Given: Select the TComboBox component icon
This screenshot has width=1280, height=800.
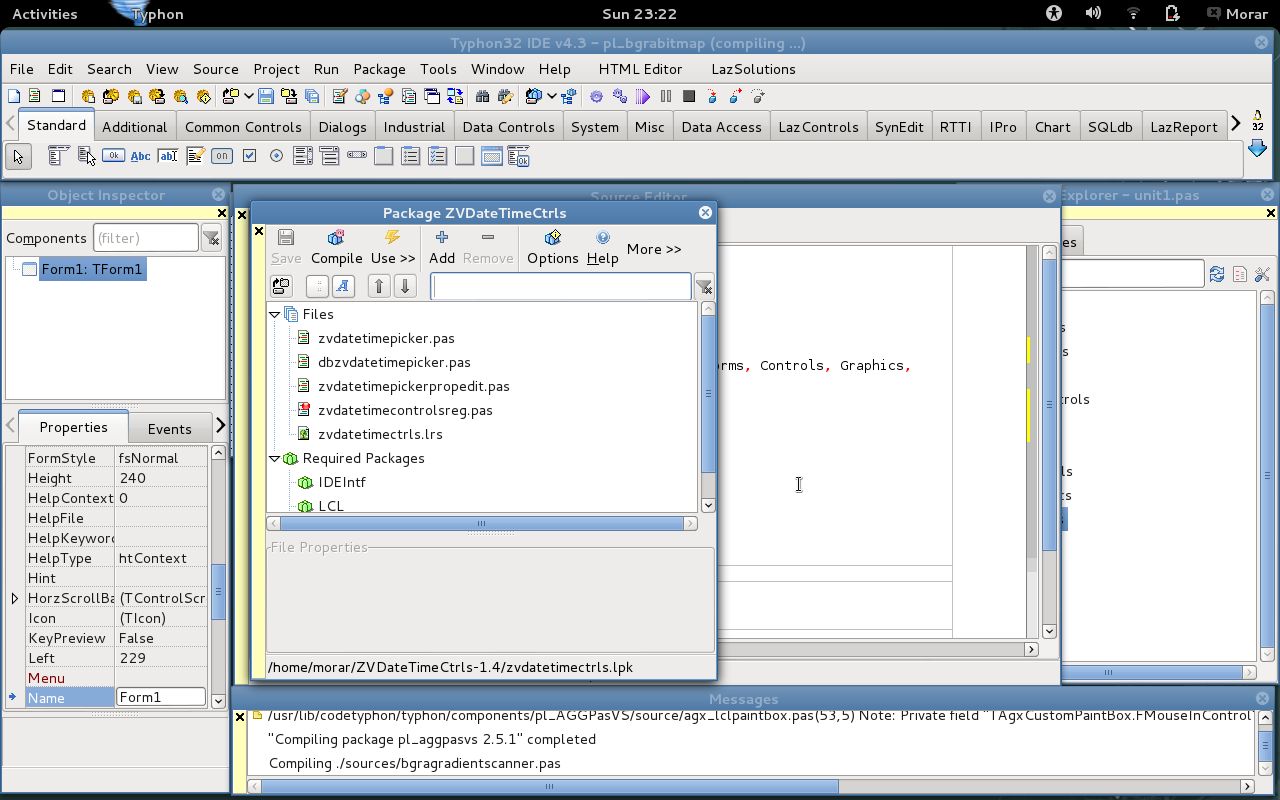Looking at the screenshot, I should point(329,156).
